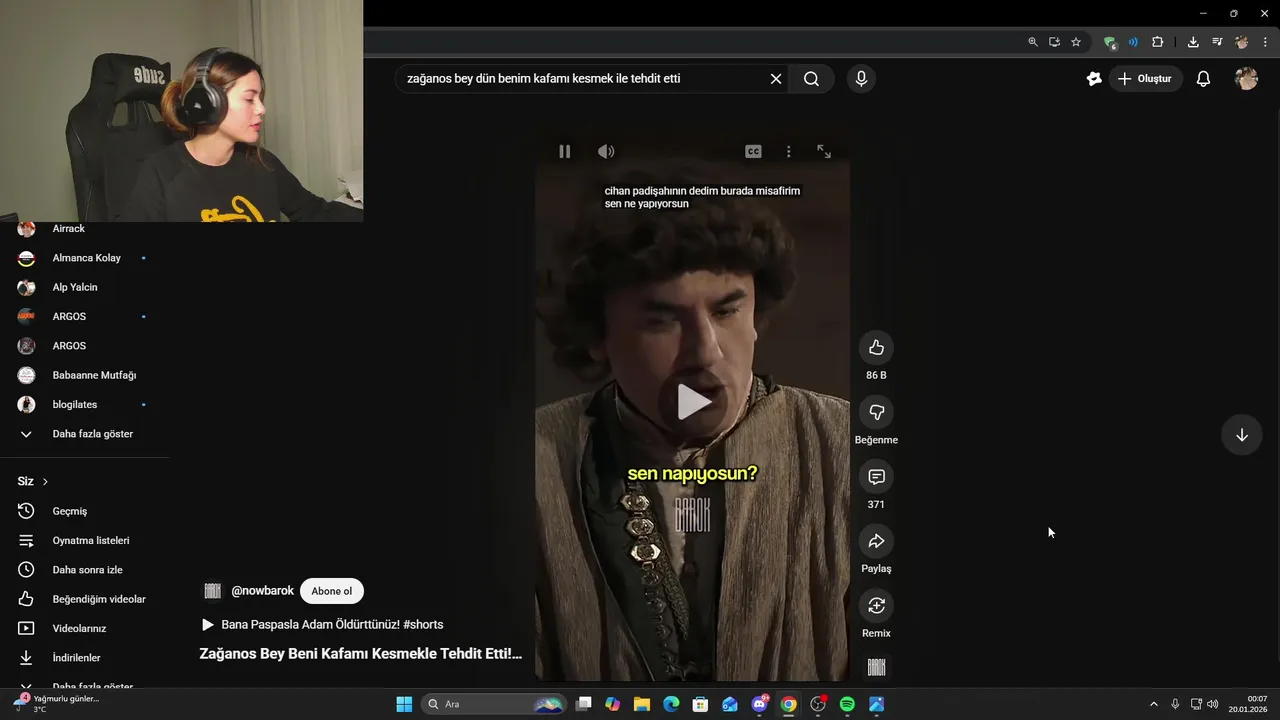Open the sparkle icon beside Oluştur

pyautogui.click(x=1094, y=79)
